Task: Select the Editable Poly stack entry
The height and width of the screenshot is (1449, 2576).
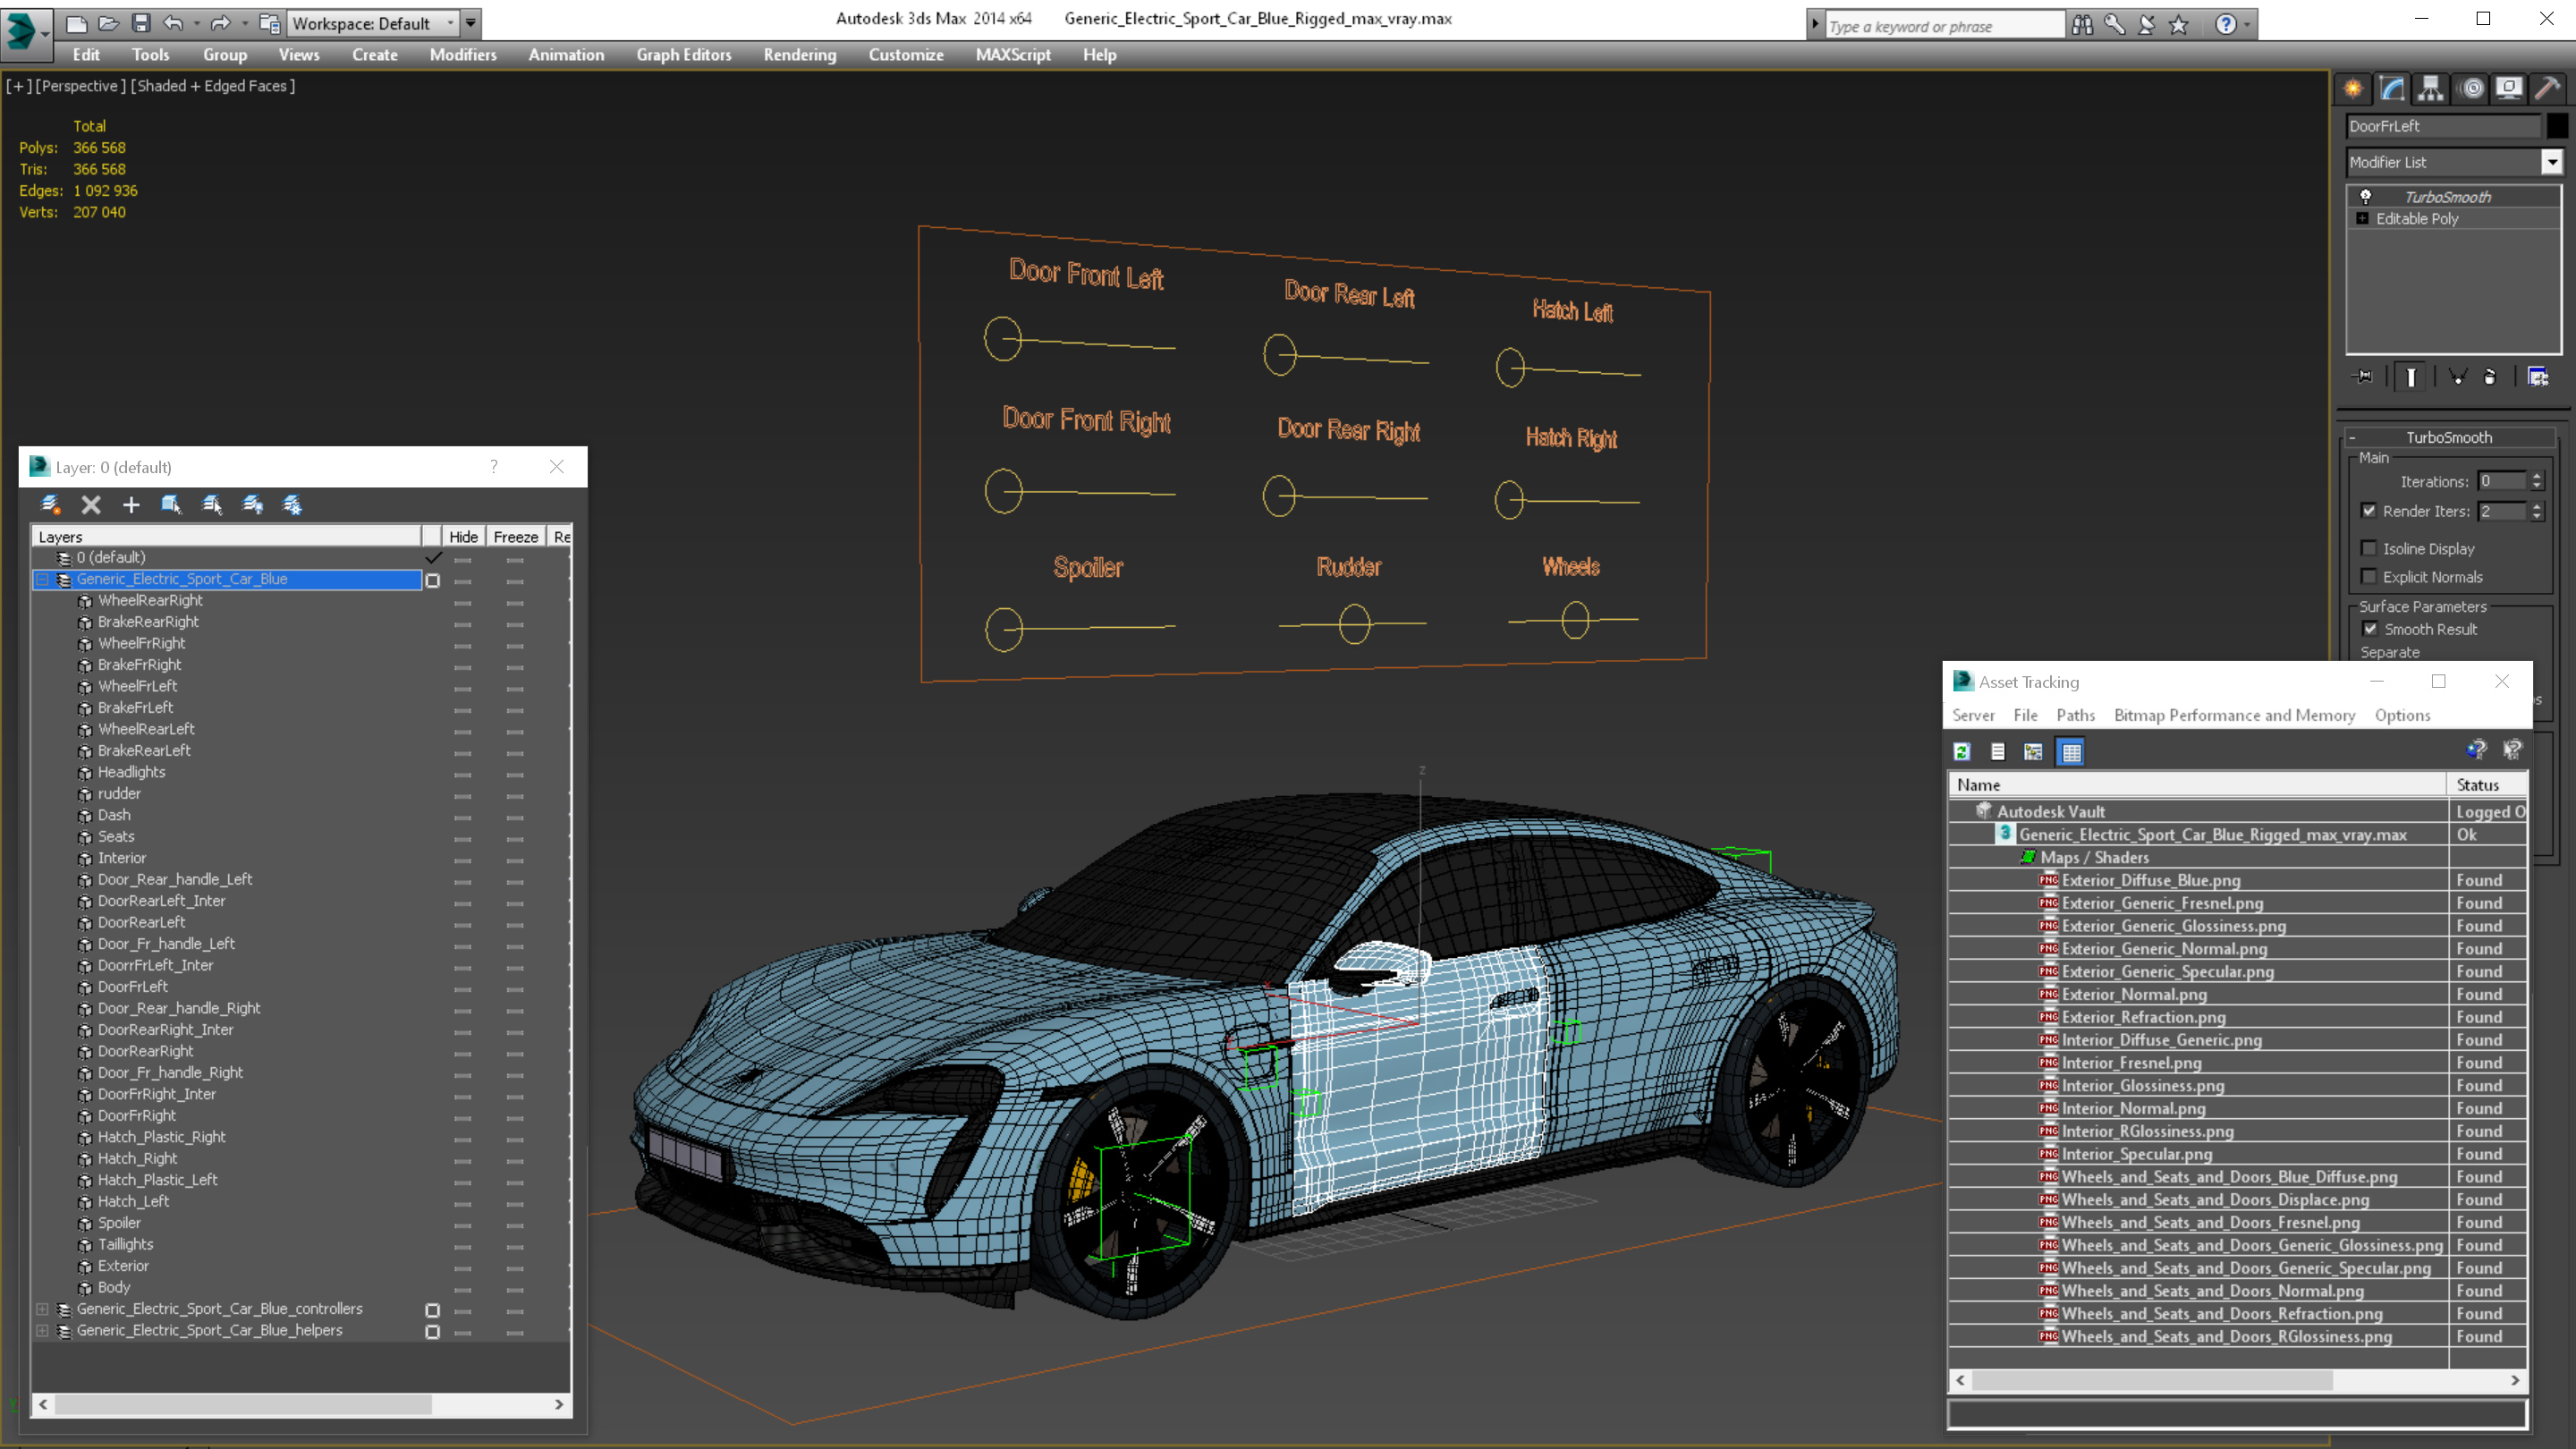Action: pyautogui.click(x=2416, y=219)
